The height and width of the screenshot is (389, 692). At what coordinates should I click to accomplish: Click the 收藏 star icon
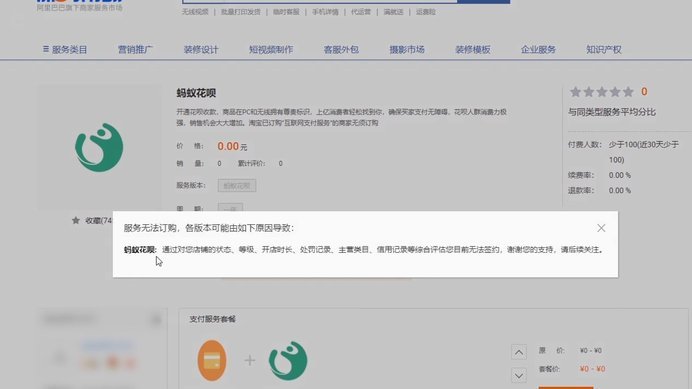[76, 220]
